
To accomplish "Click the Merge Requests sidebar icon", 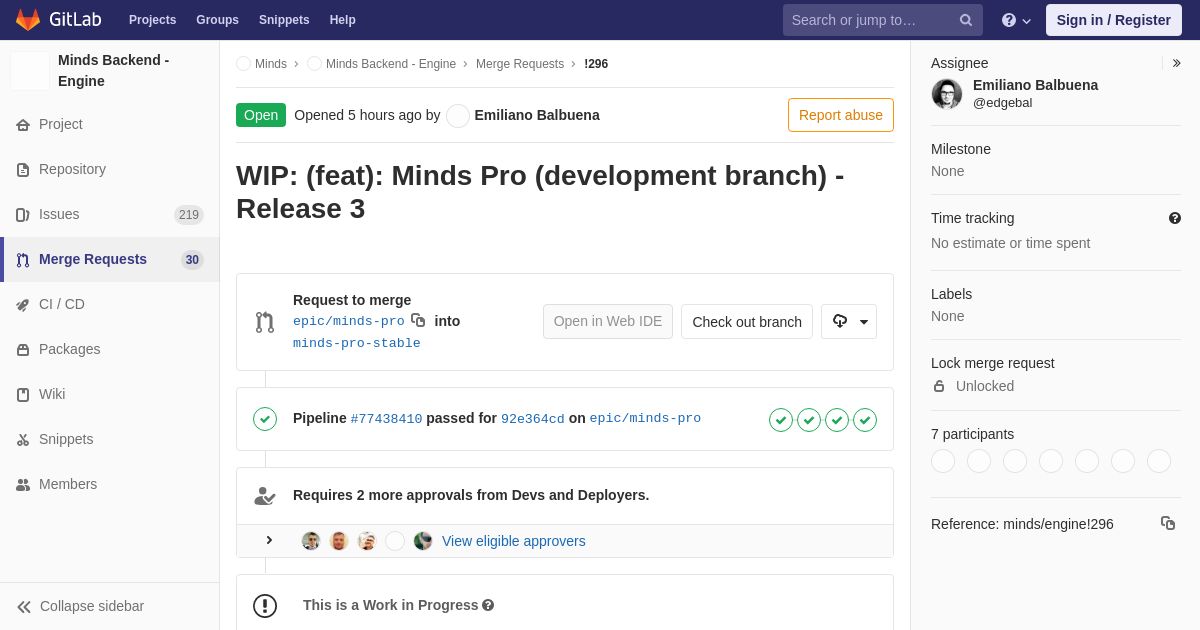I will (23, 260).
